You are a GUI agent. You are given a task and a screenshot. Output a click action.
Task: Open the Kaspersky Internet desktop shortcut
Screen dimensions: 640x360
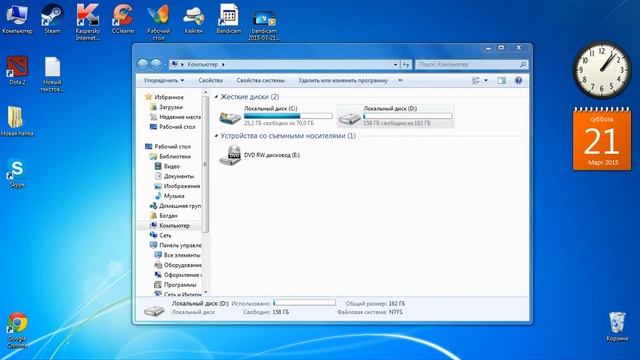pos(88,21)
